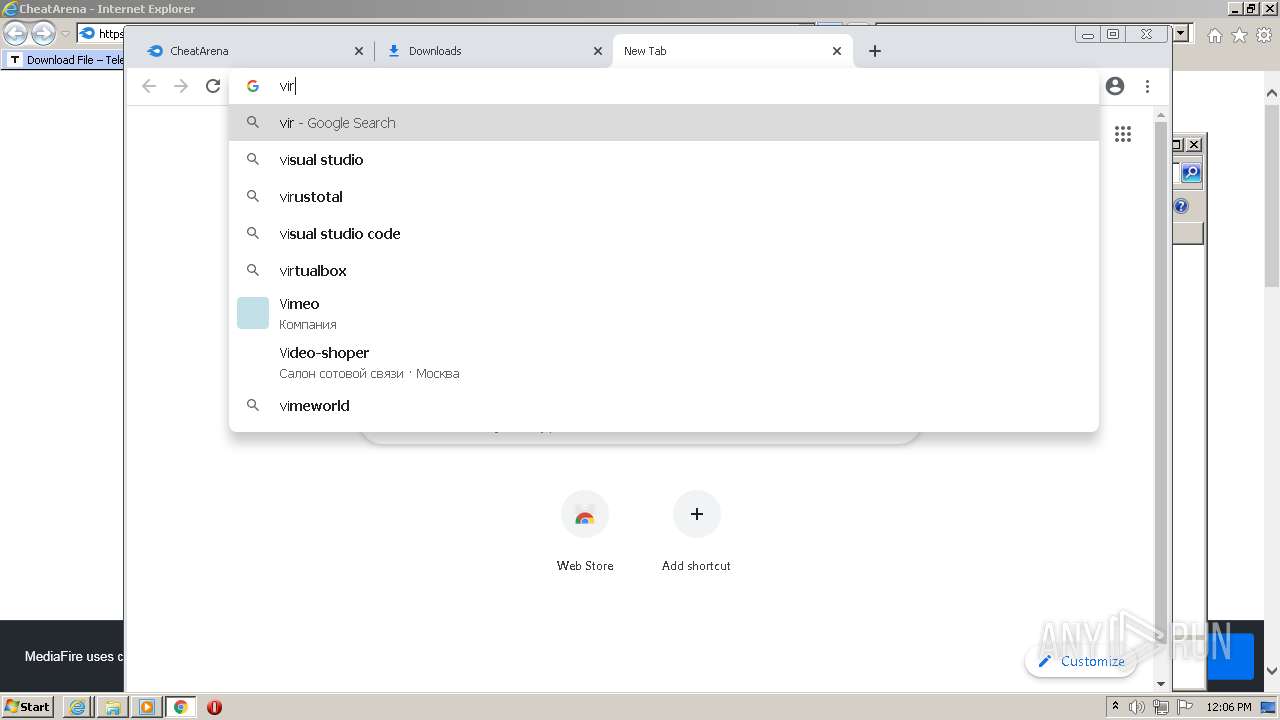Click the Customize button
Screen dimensions: 1280x720
click(x=1081, y=661)
